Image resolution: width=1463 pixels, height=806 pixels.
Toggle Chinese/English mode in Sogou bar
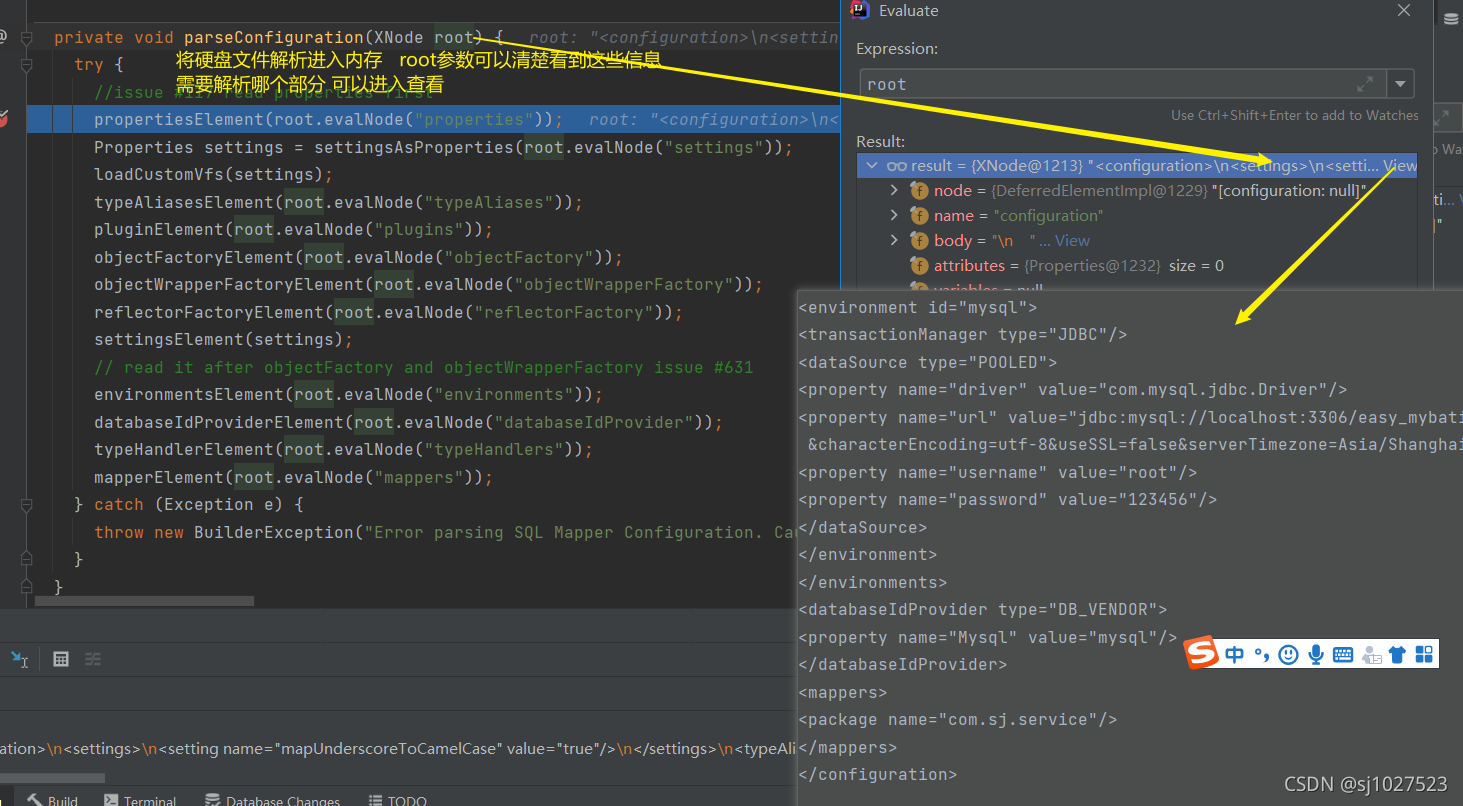1235,655
